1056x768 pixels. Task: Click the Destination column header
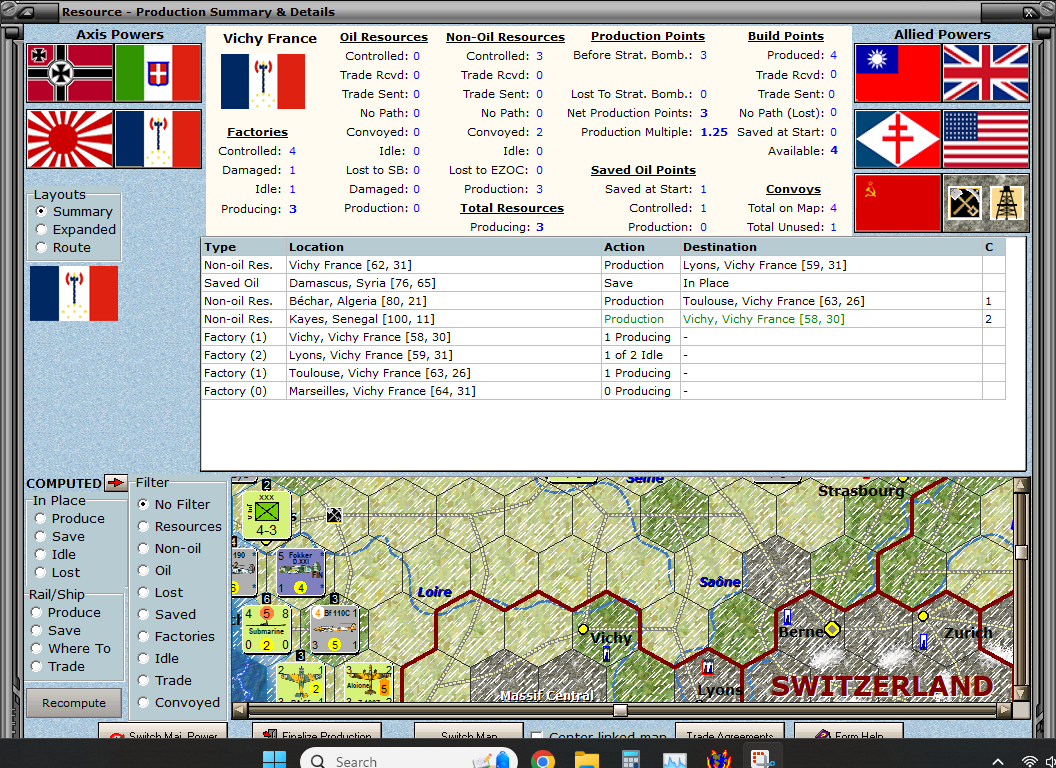831,247
